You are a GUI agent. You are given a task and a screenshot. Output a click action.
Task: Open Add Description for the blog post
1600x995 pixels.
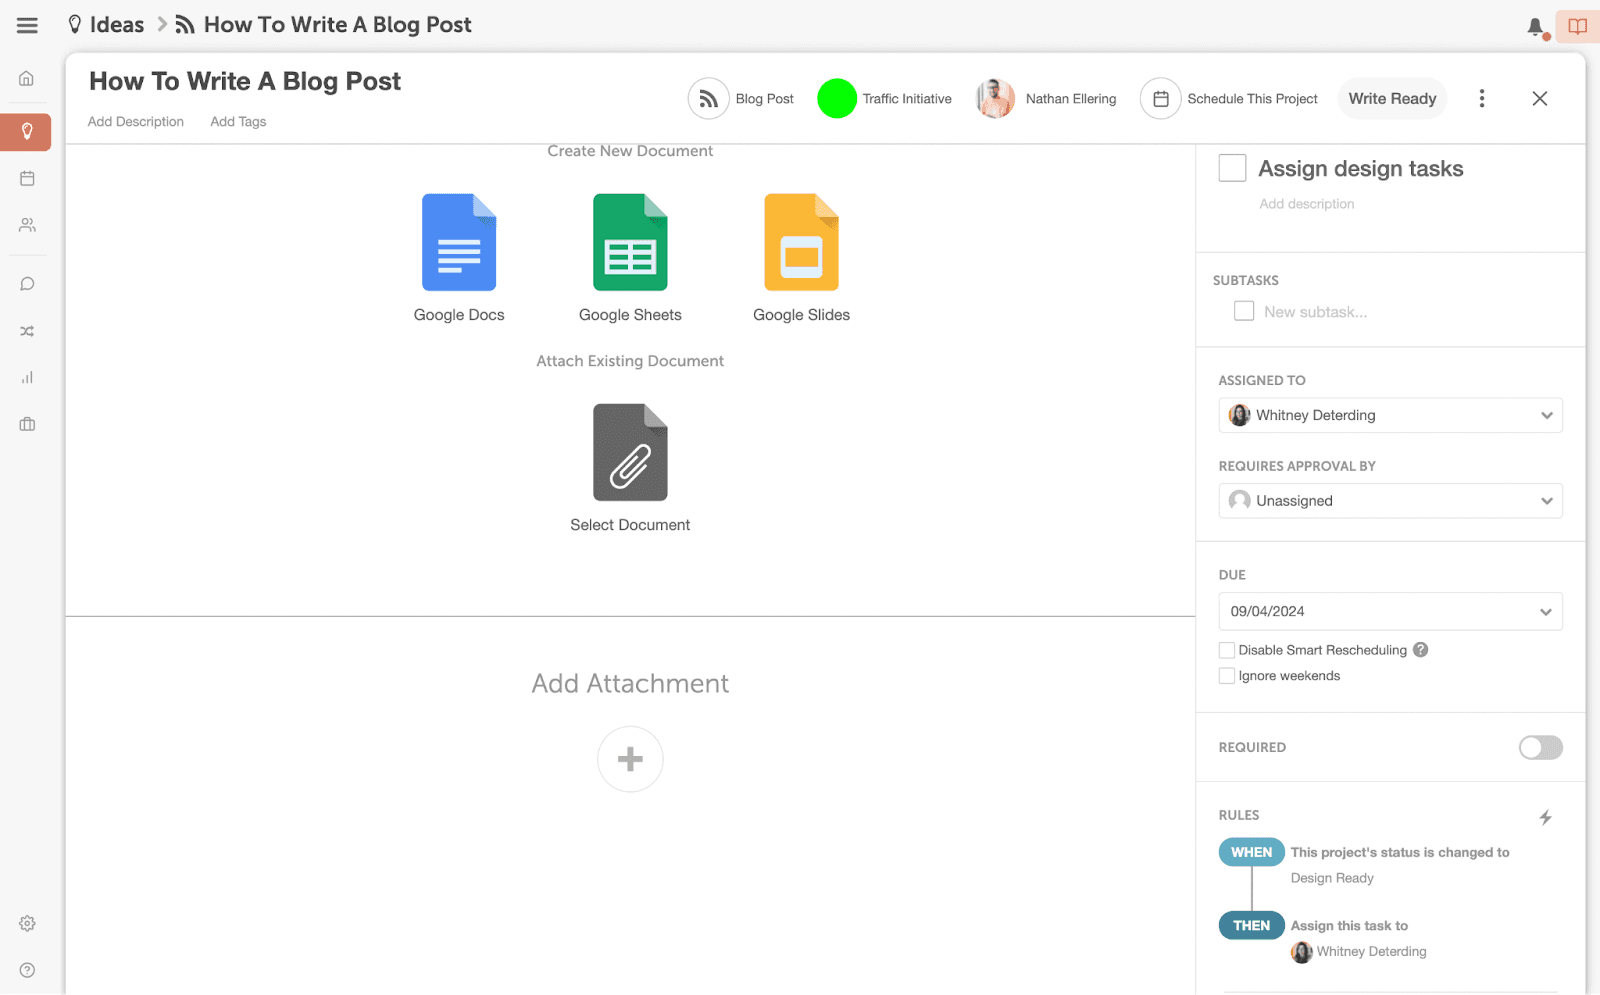pyautogui.click(x=135, y=121)
